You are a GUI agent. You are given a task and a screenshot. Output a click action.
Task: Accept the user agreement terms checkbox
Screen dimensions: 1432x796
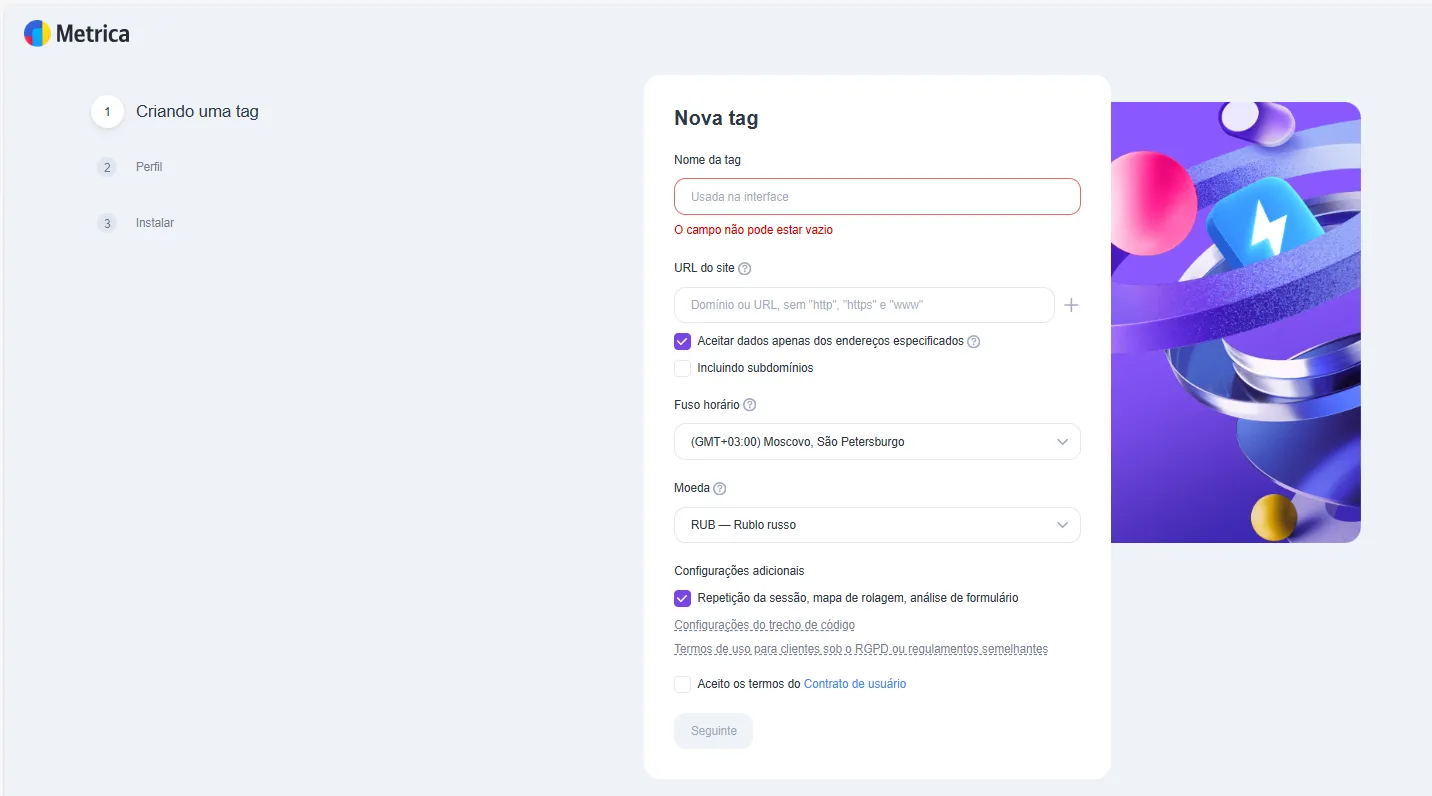pos(683,684)
